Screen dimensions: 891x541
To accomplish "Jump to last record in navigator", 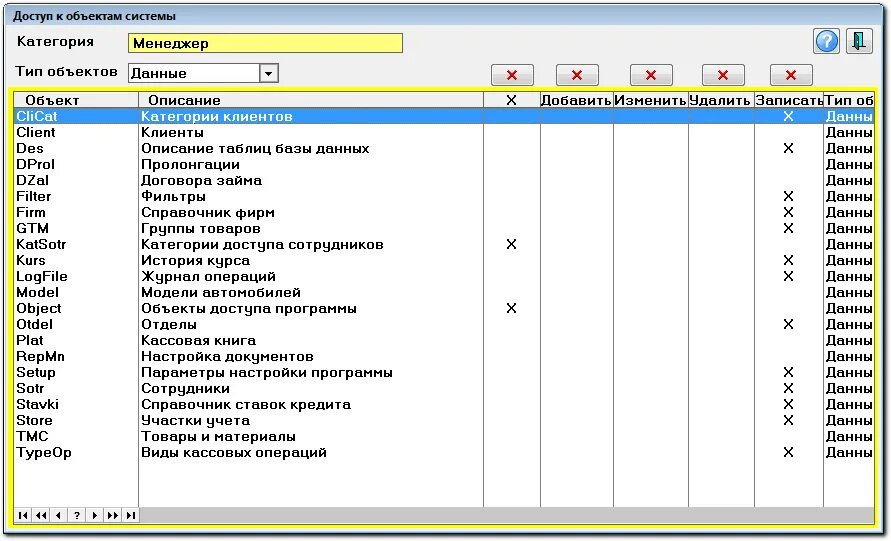I will pos(131,515).
